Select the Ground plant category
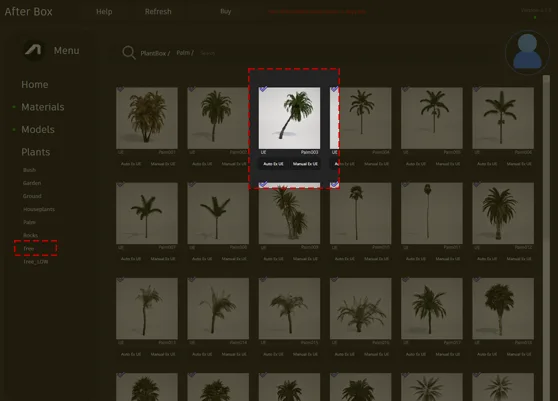The width and height of the screenshot is (558, 401). (x=32, y=196)
